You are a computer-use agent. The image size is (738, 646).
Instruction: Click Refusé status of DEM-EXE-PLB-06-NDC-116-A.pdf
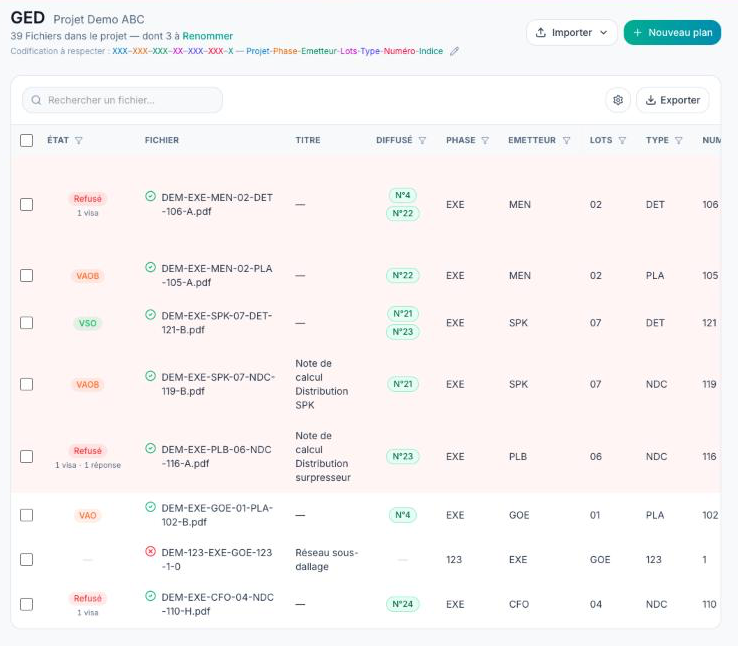tap(88, 451)
